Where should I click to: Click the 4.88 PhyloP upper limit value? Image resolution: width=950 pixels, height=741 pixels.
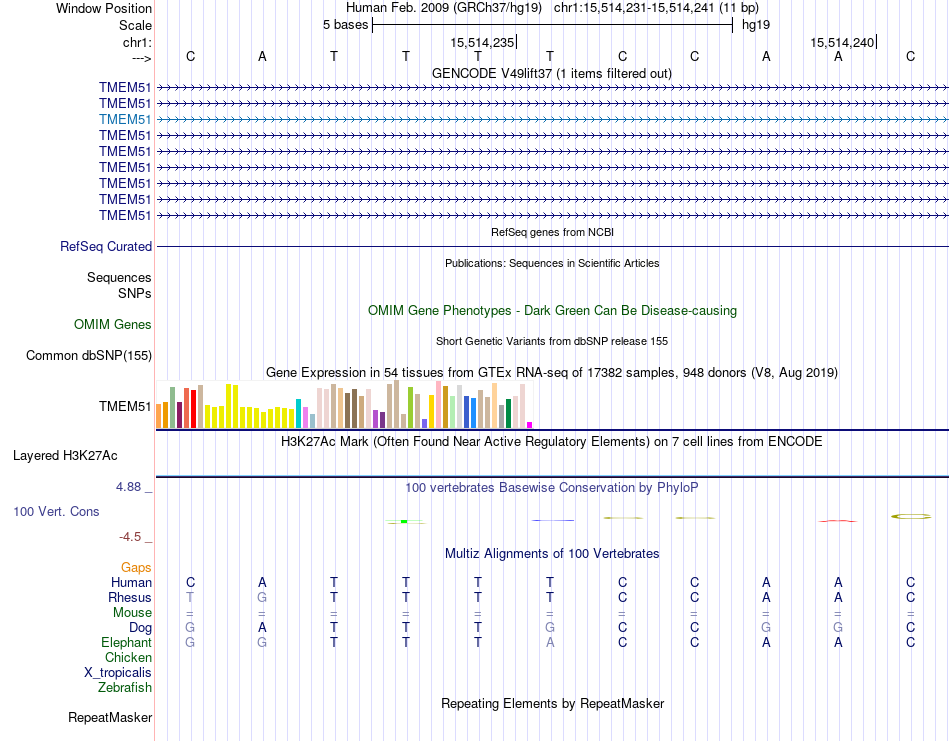click(128, 487)
